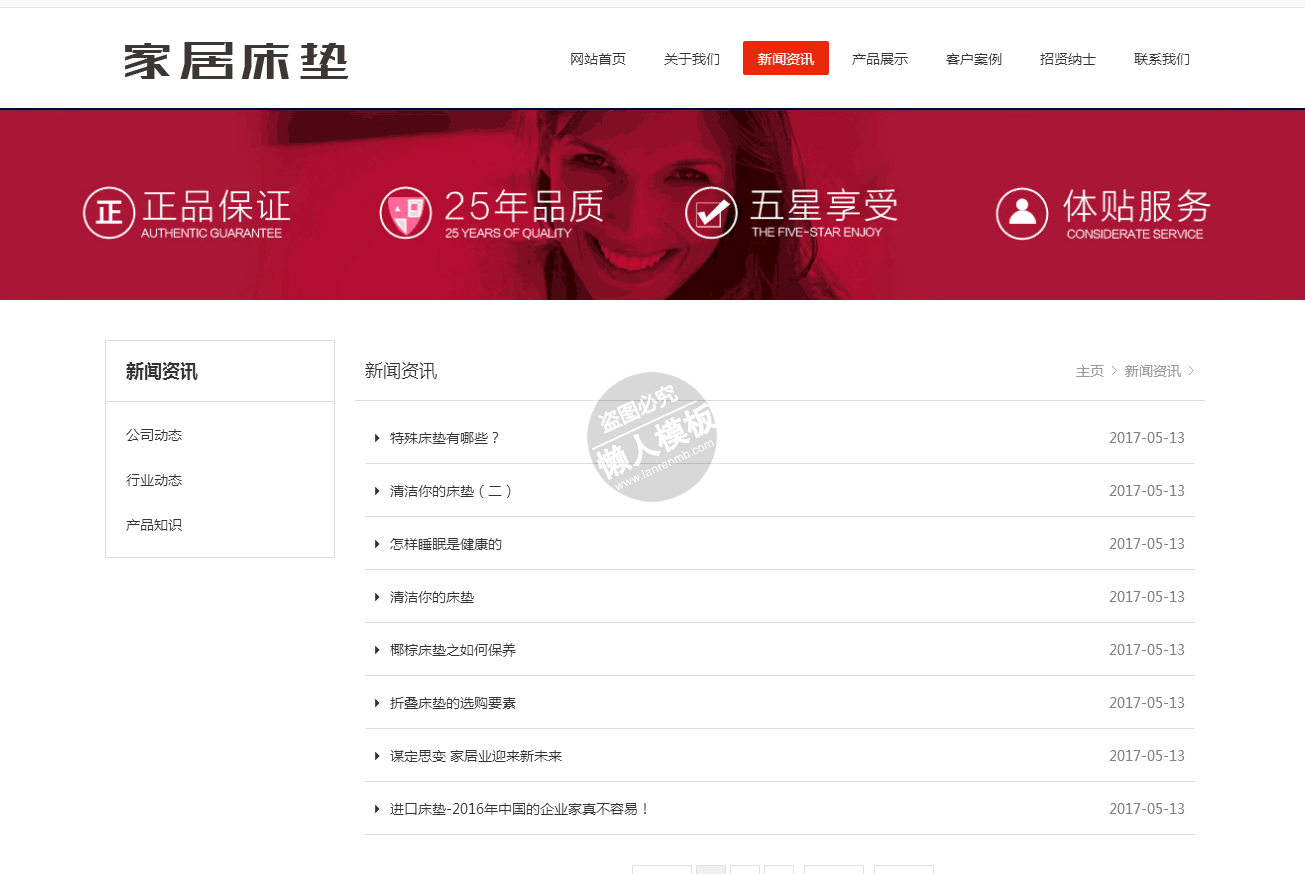Open 网站首页 in the top navigation

coord(598,59)
